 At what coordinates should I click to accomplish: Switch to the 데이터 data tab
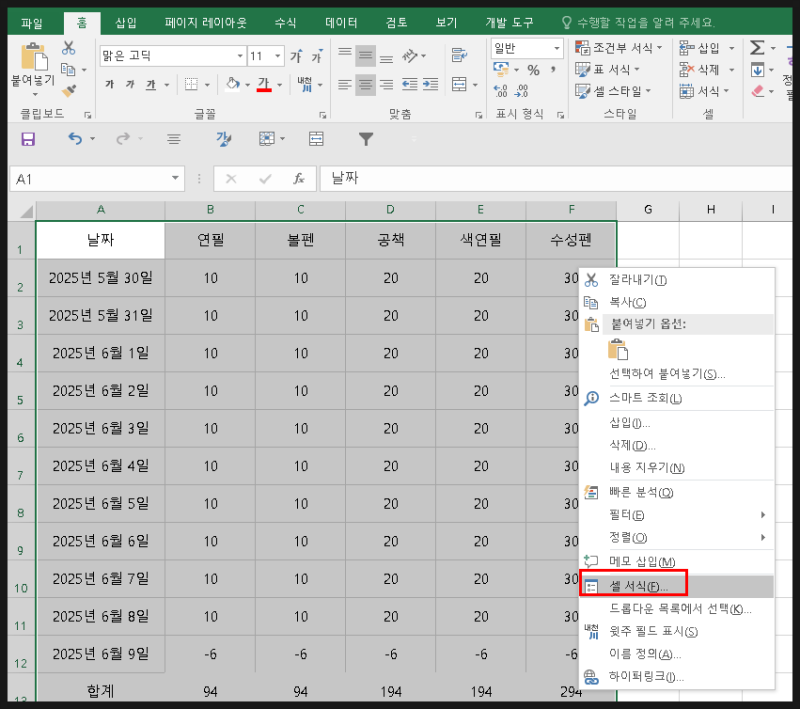point(341,22)
